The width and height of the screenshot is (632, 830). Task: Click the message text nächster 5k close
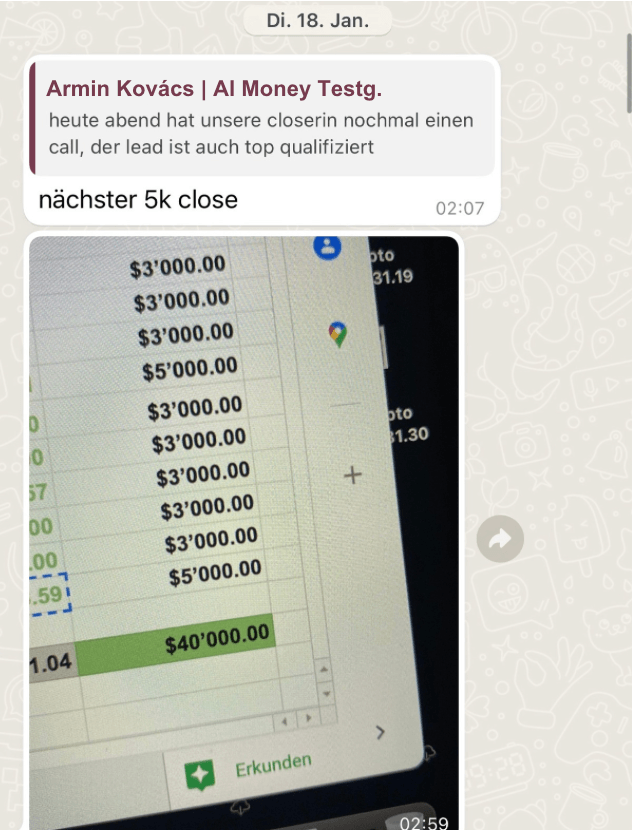click(x=138, y=200)
